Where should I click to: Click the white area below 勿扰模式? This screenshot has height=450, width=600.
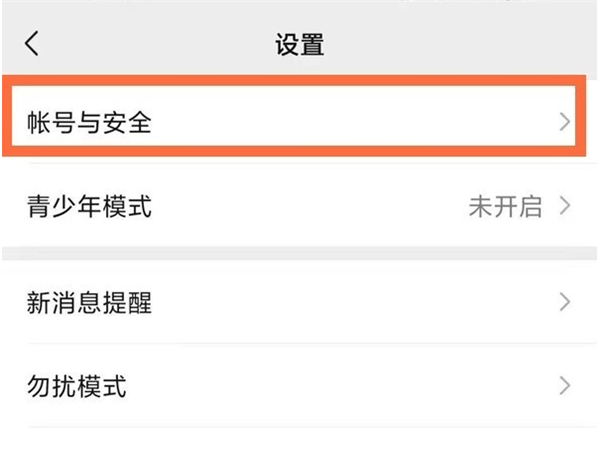[x=300, y=437]
